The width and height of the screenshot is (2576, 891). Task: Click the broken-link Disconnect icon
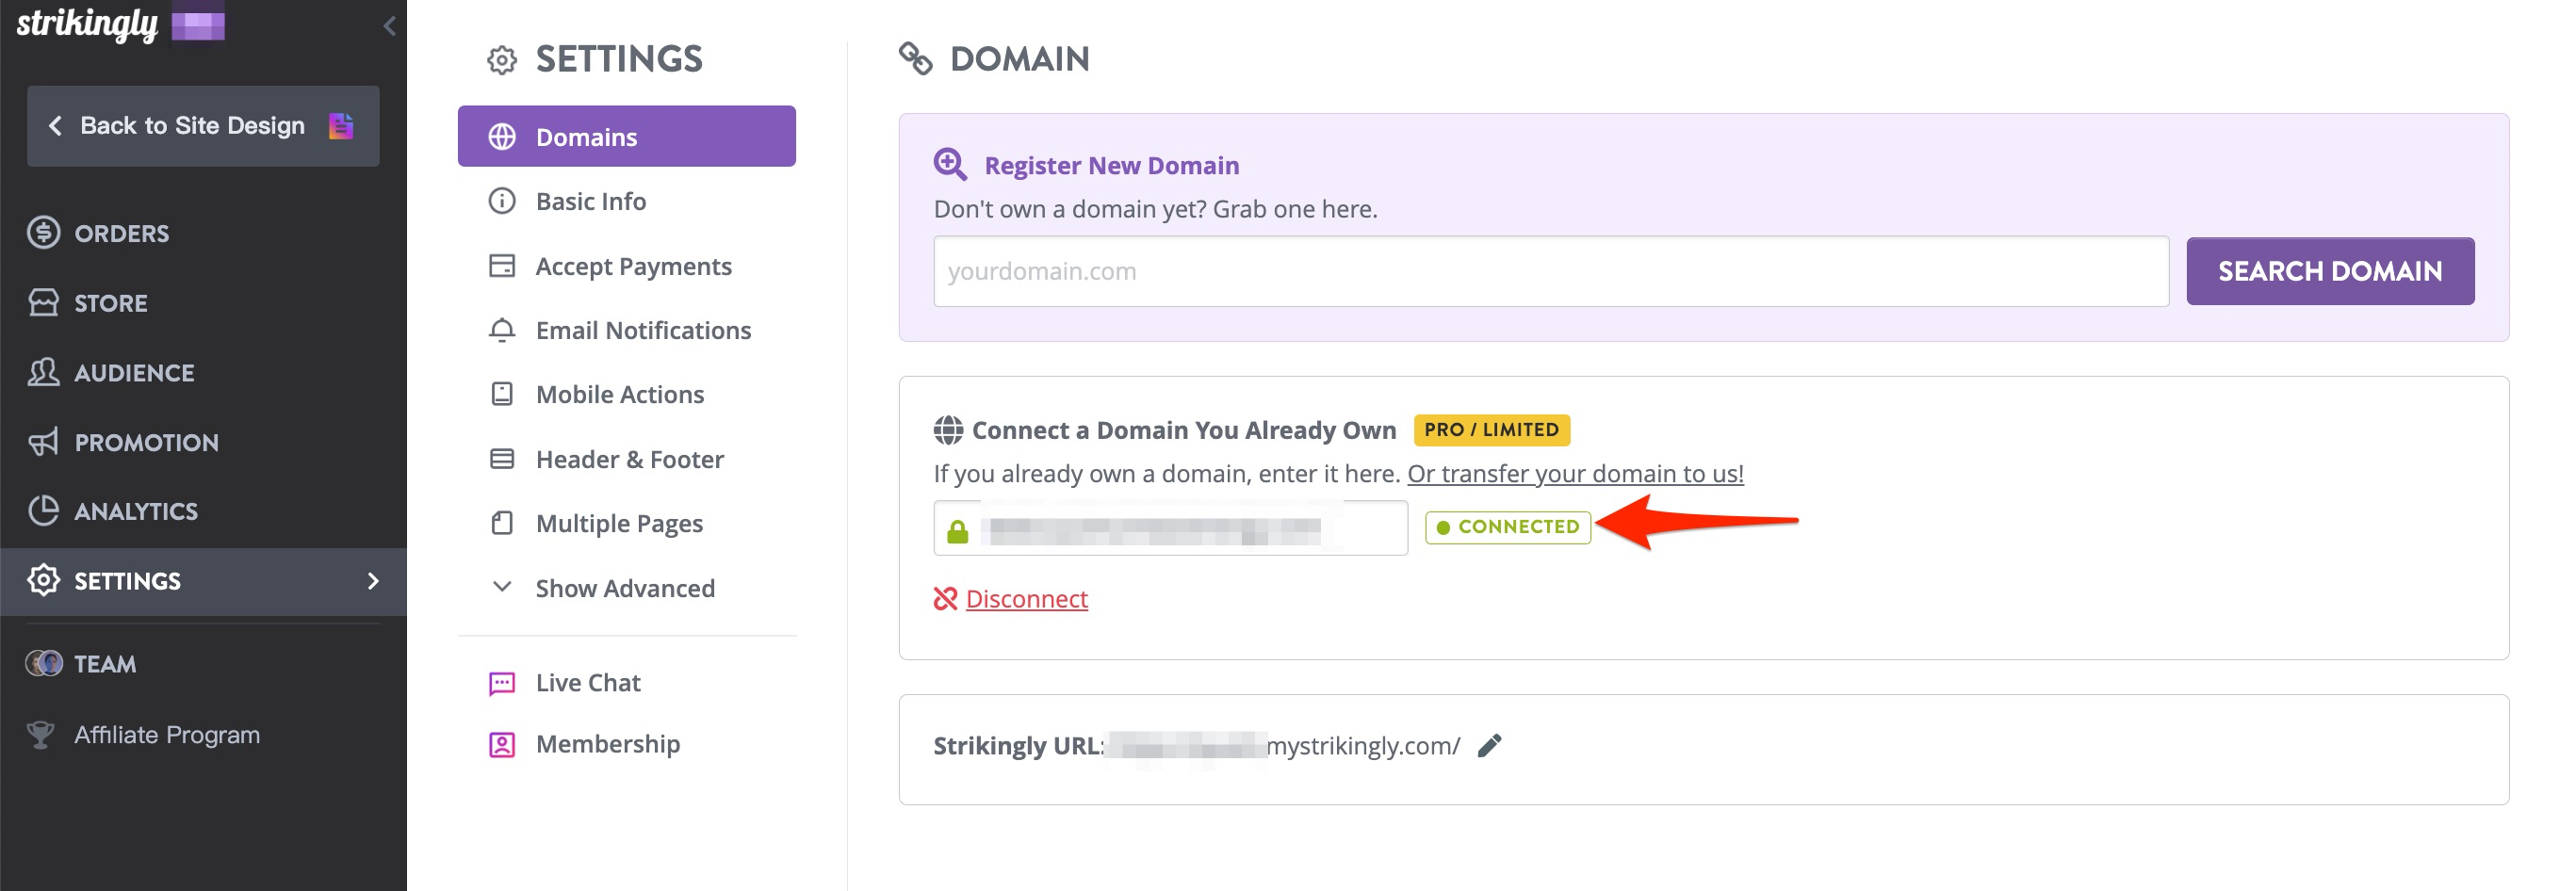point(945,598)
